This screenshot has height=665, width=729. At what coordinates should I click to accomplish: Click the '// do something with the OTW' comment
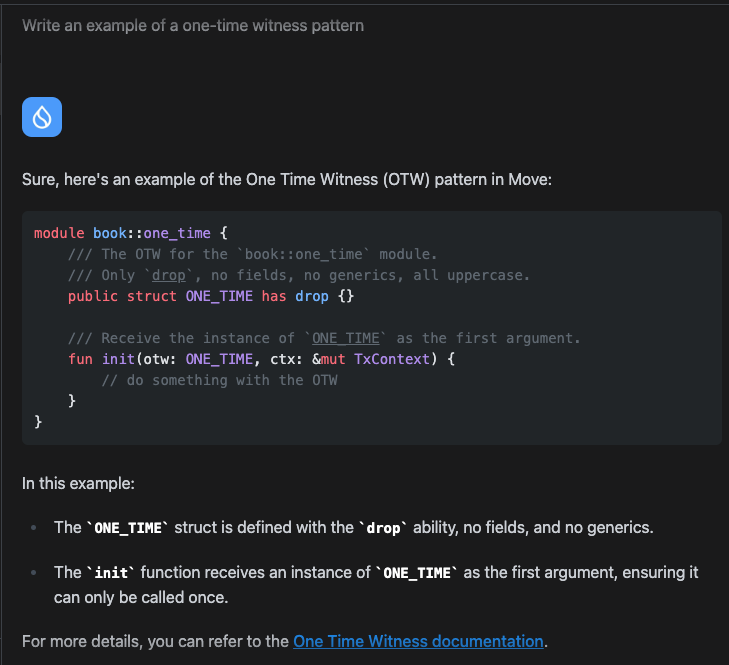219,380
